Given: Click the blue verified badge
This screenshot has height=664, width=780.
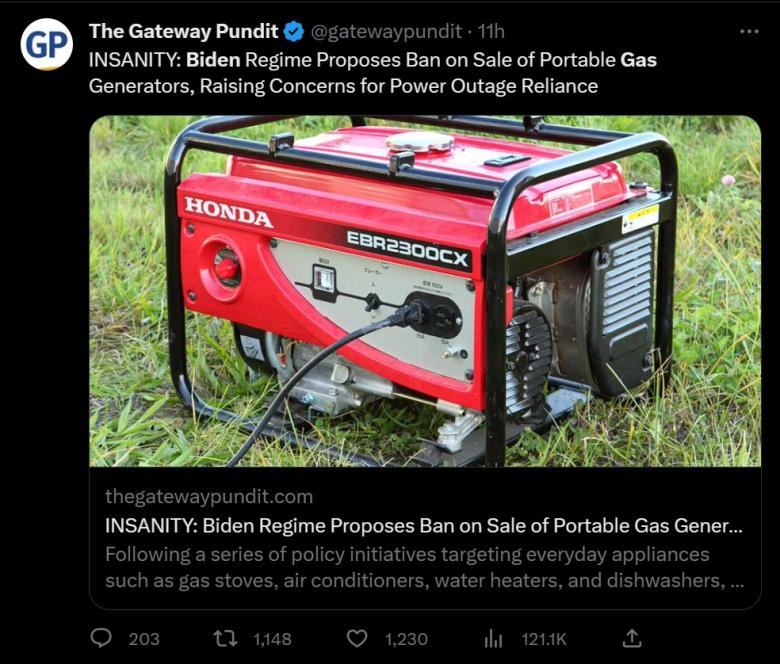Looking at the screenshot, I should (x=293, y=32).
